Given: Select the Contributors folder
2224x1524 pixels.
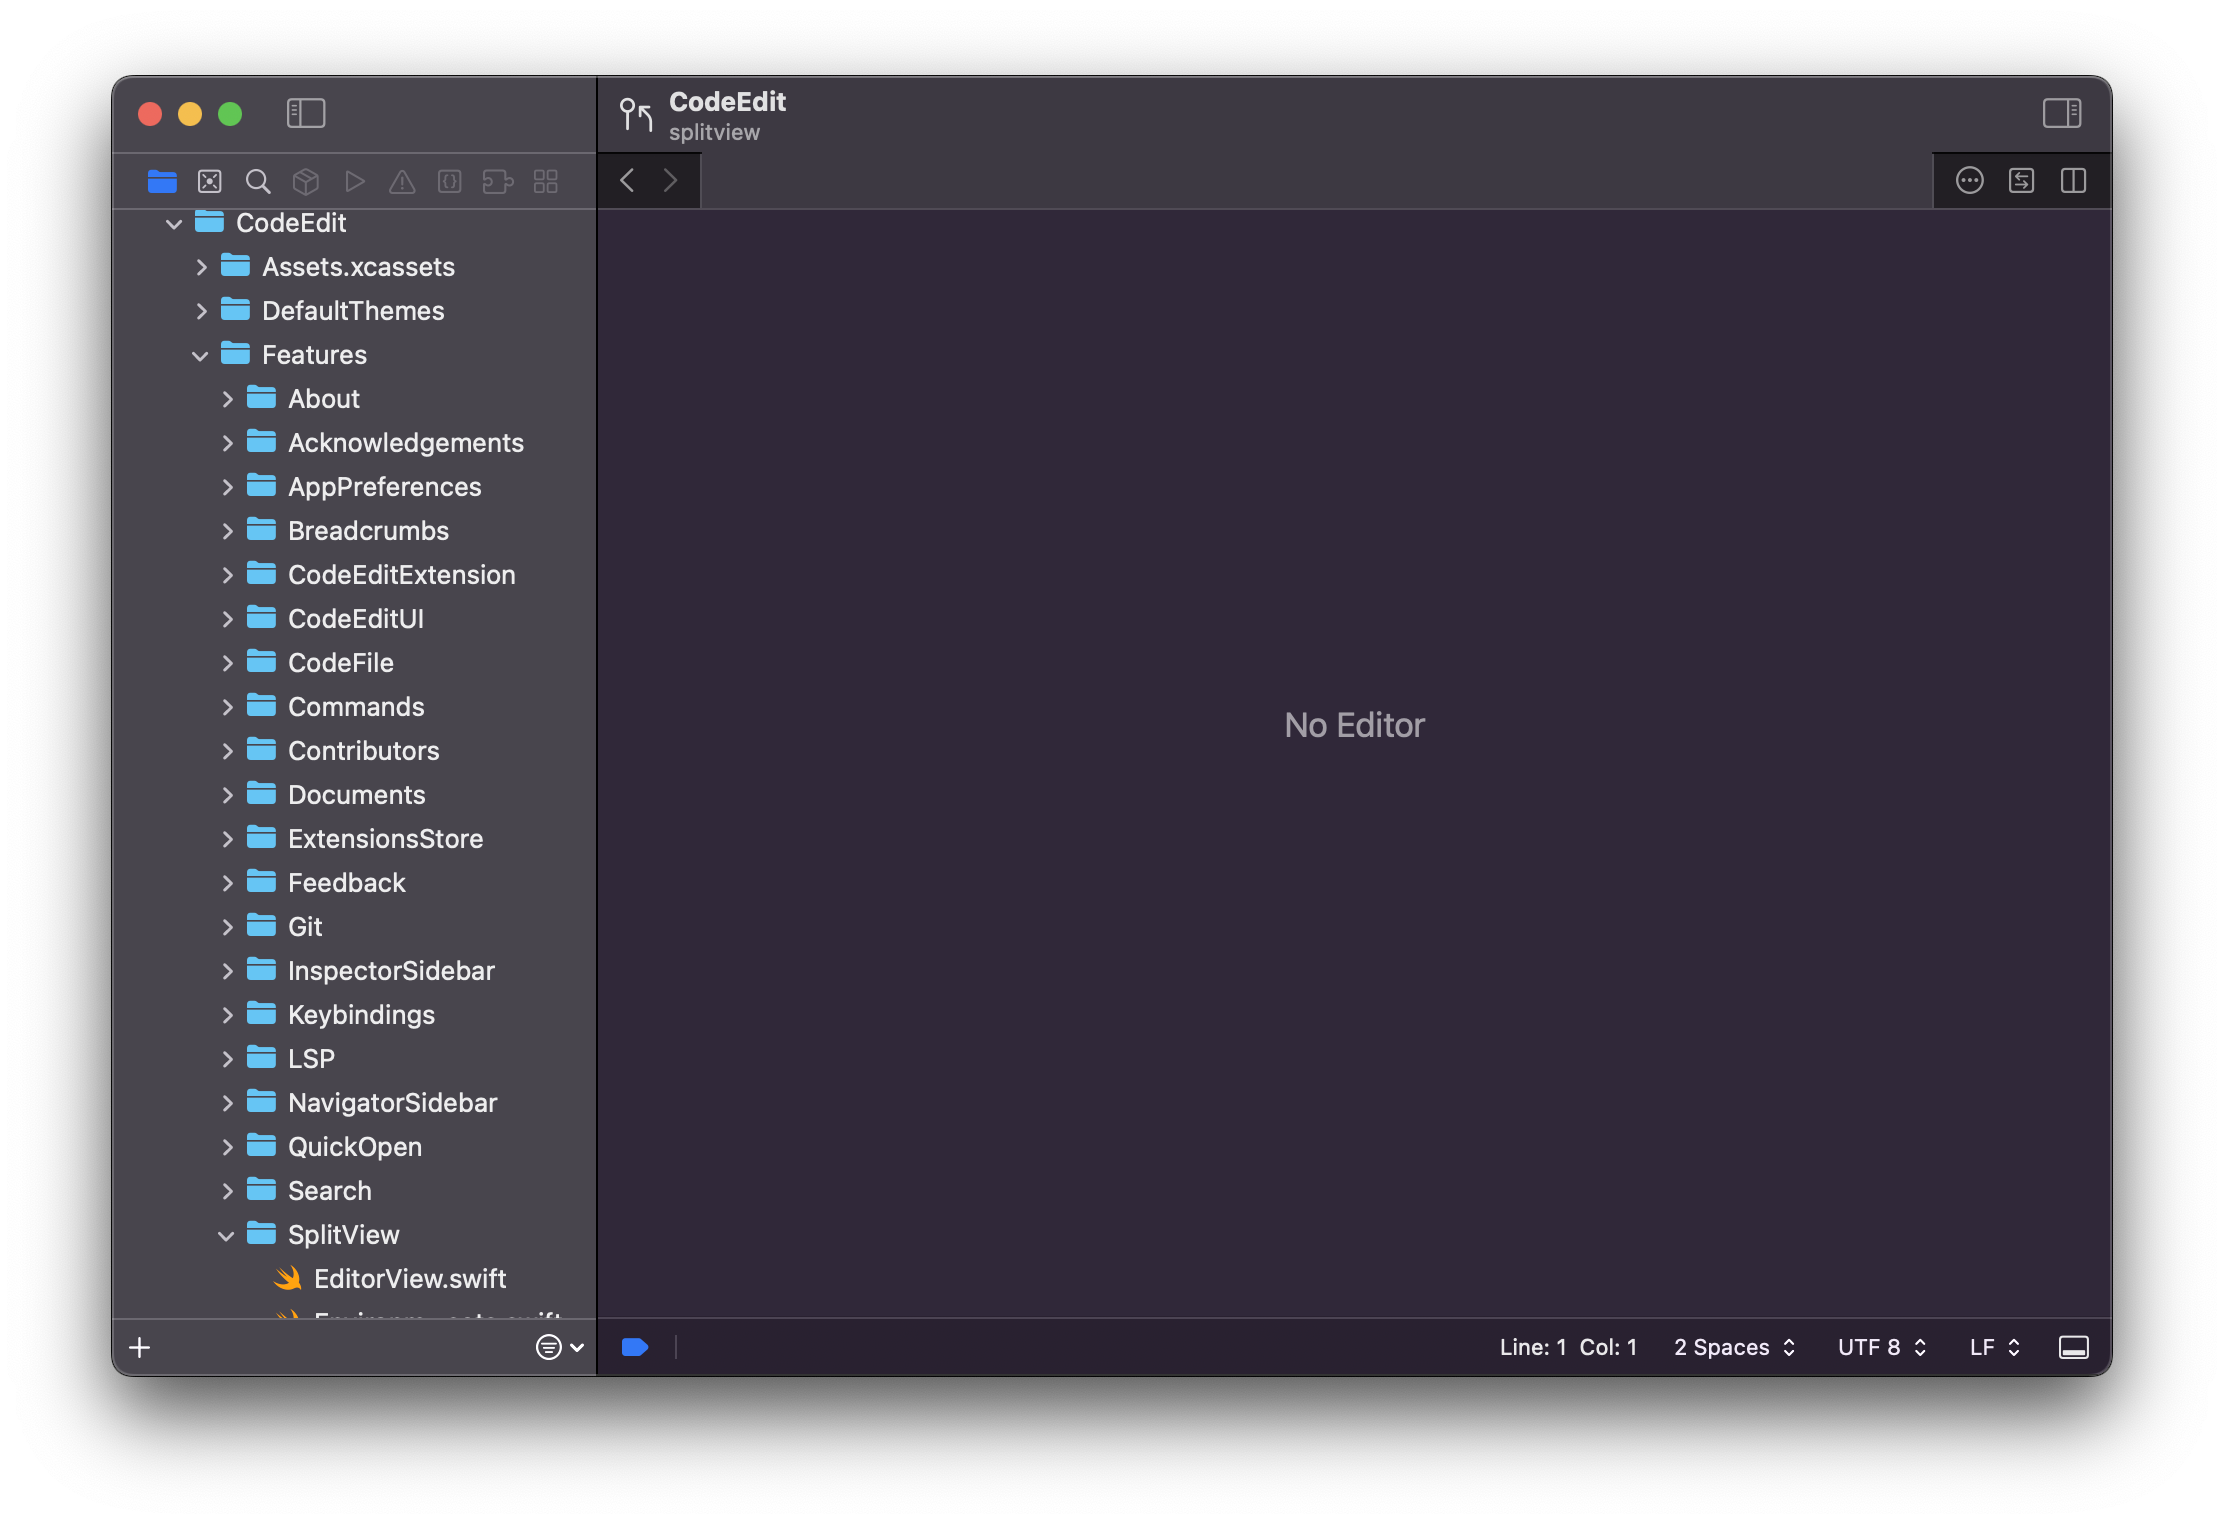Looking at the screenshot, I should tap(355, 751).
